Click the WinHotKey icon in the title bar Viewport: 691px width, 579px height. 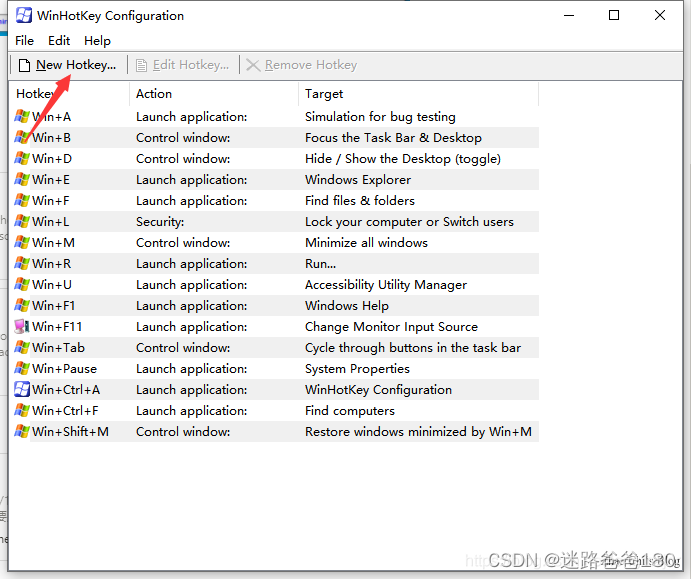point(23,15)
